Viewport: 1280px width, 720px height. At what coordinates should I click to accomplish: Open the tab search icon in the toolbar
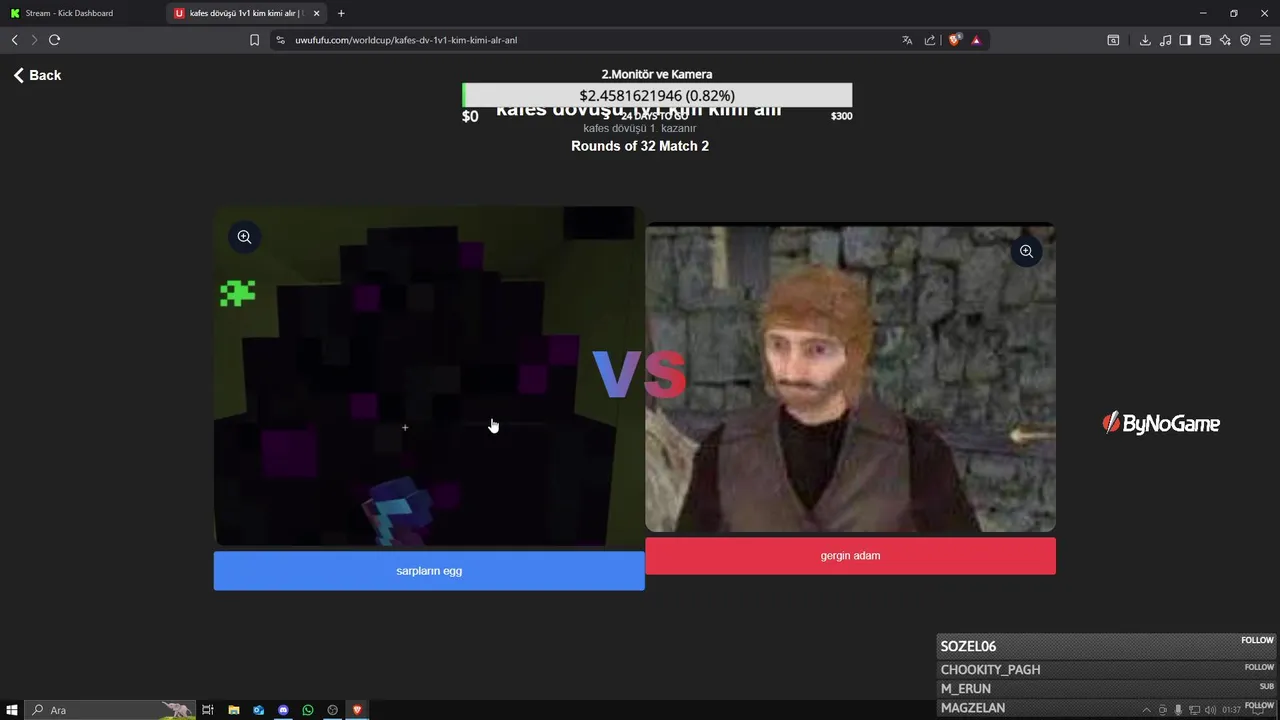[x=1113, y=40]
